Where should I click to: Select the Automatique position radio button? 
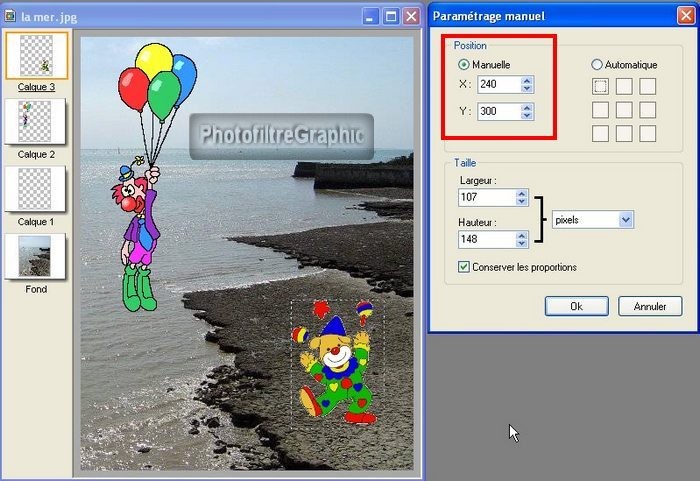pyautogui.click(x=598, y=65)
